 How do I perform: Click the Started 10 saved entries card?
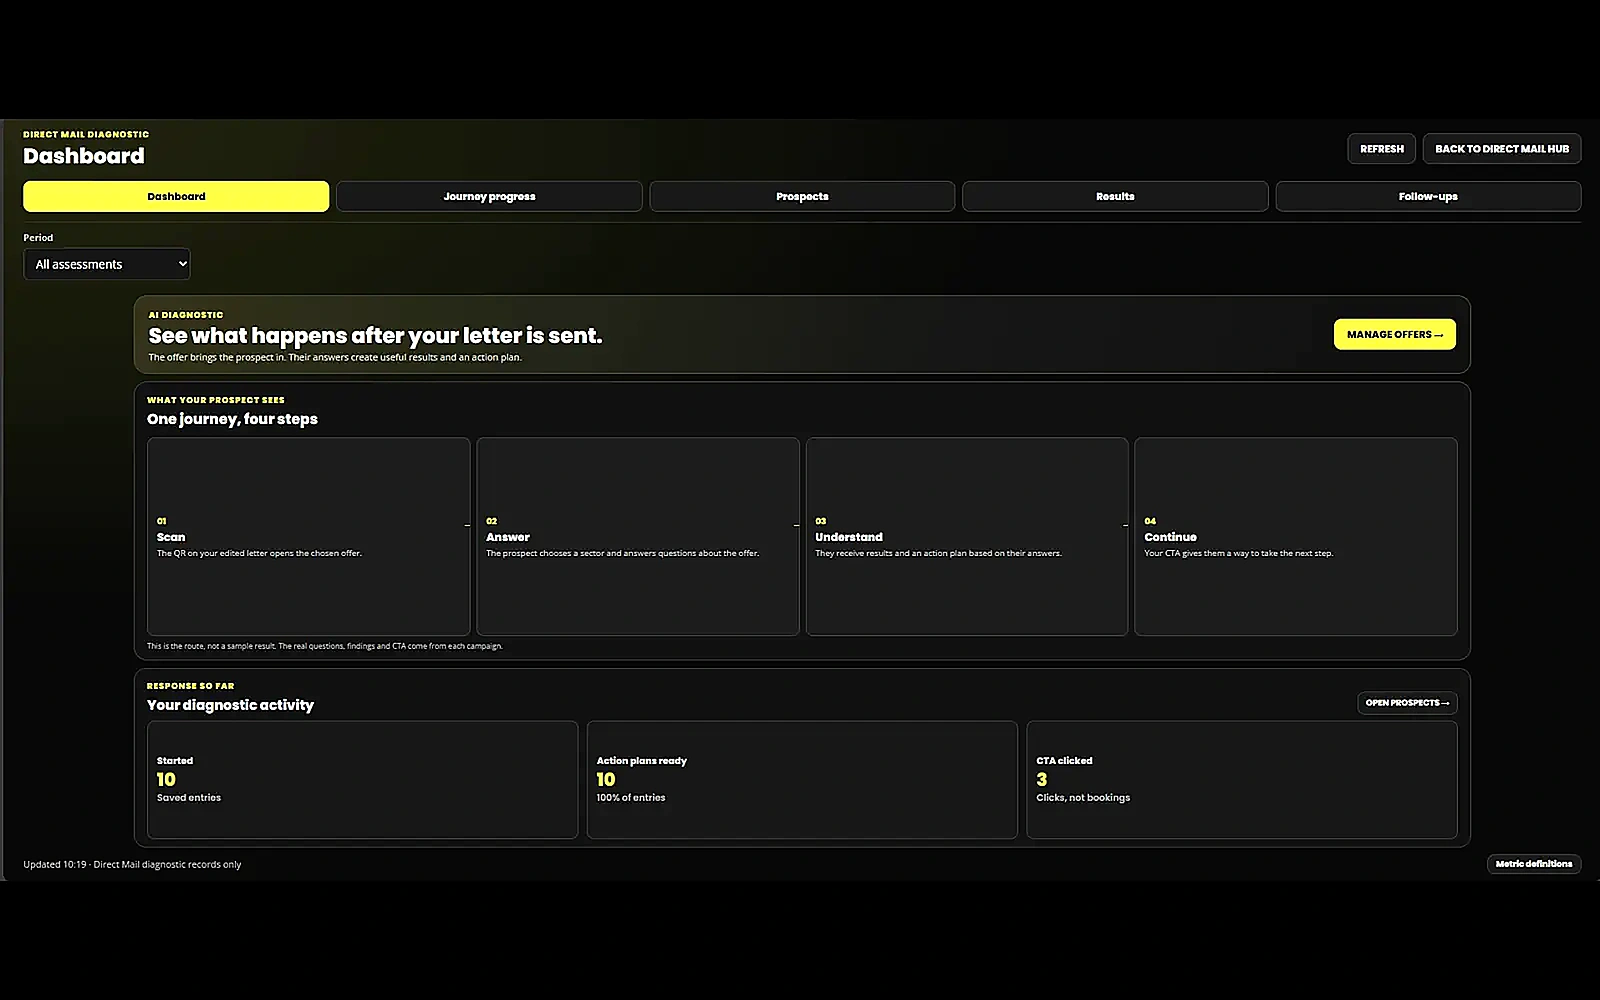[362, 780]
